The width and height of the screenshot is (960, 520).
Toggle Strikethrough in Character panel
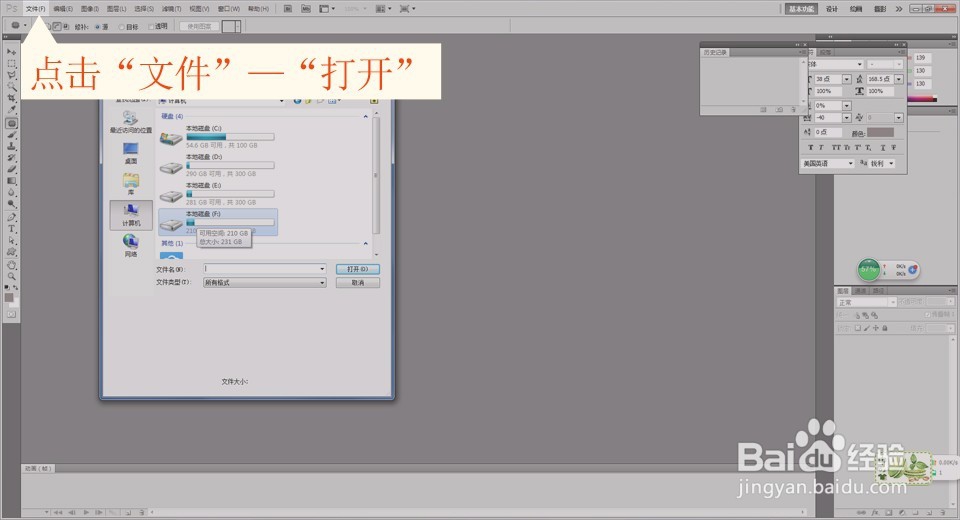point(893,148)
